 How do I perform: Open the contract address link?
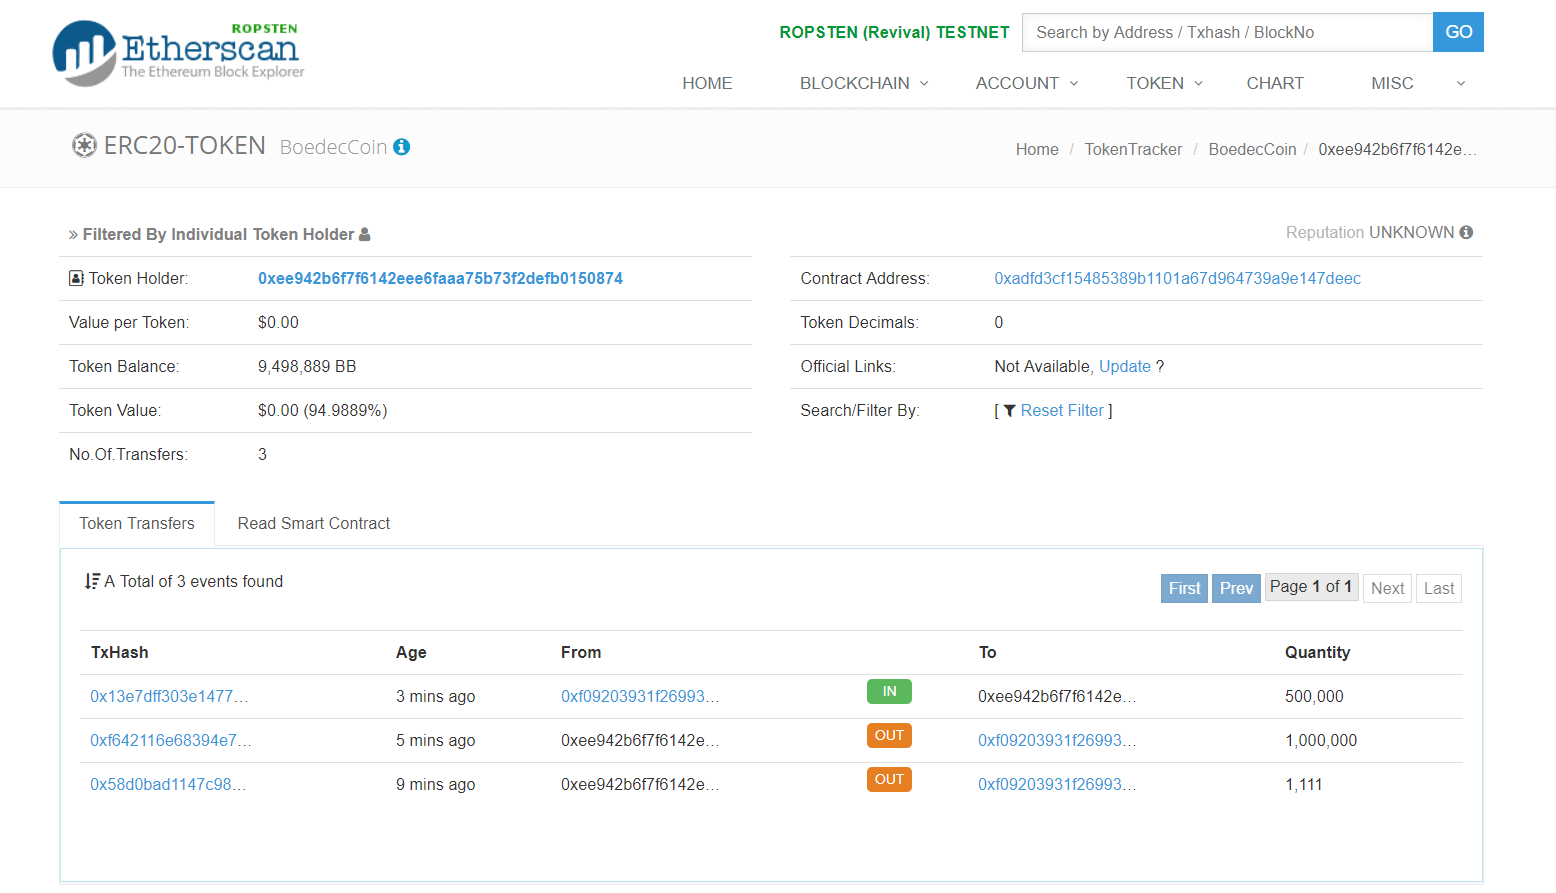click(1177, 279)
